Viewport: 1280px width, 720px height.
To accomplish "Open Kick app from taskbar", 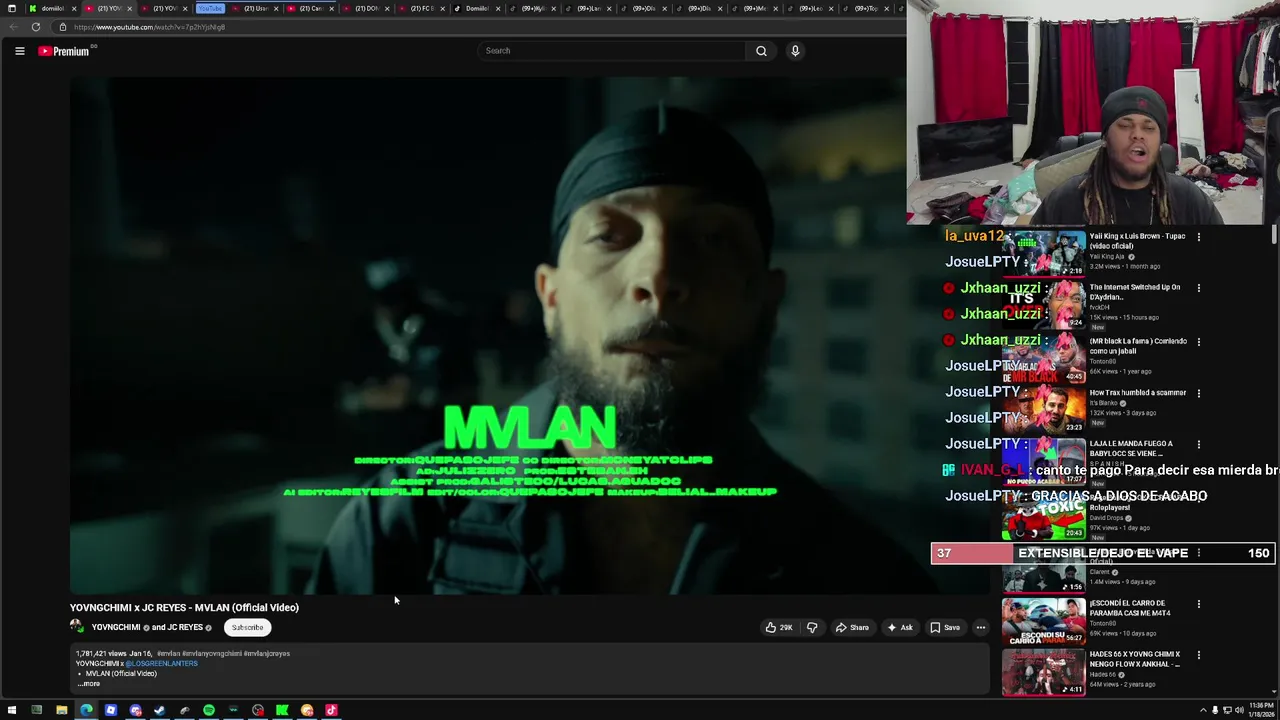I will point(282,711).
